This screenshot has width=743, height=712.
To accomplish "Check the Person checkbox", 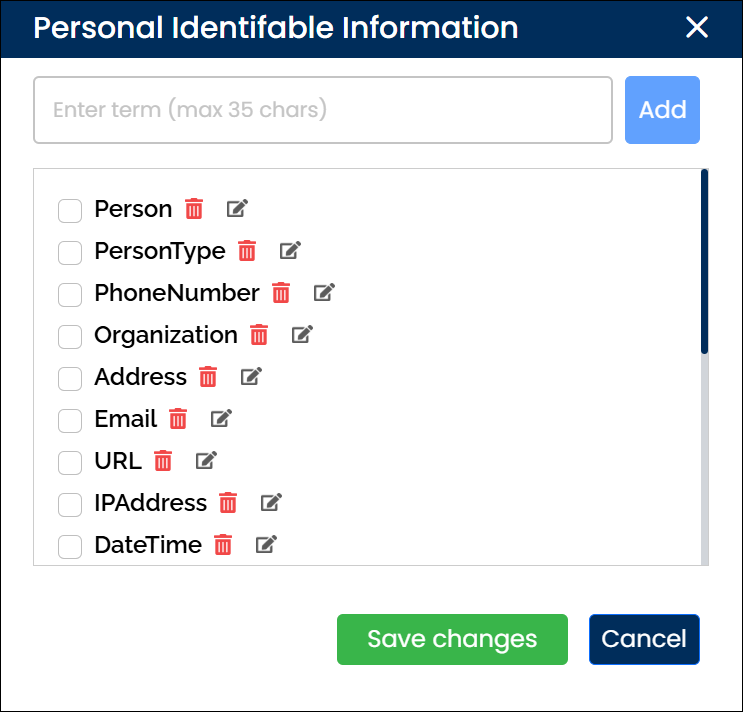I will click(x=70, y=211).
